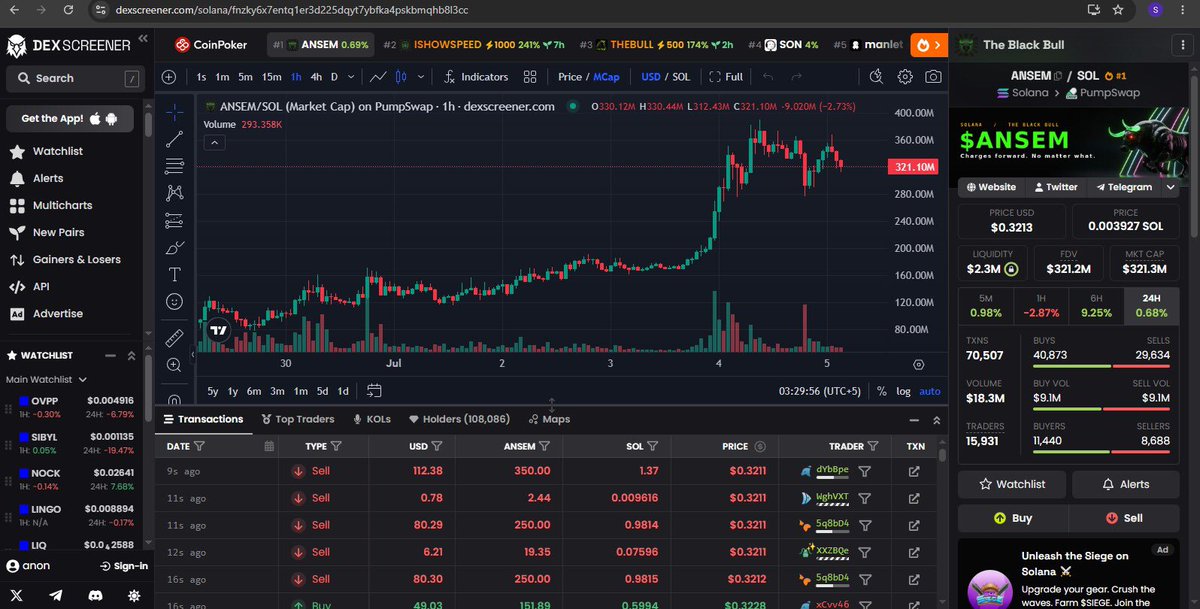Click the Search input field
Screen dimensions: 1200x609
click(x=75, y=78)
